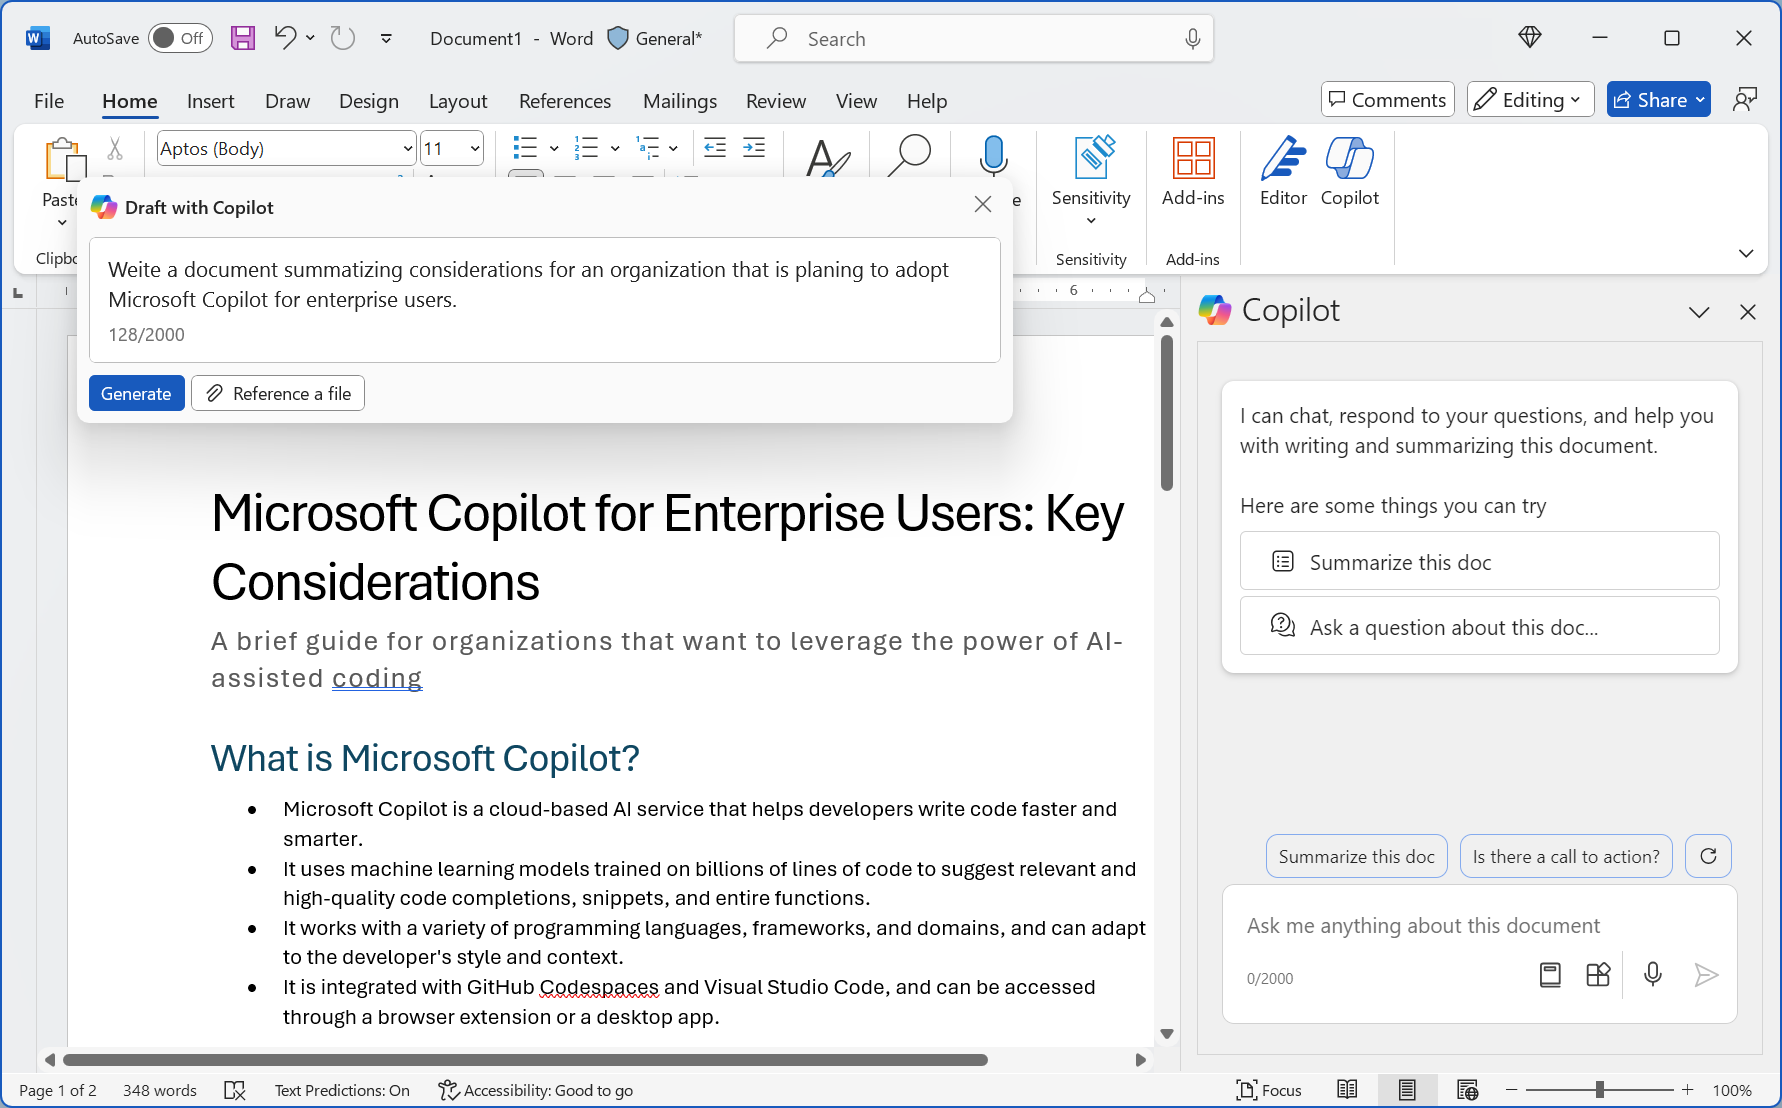Viewport: 1782px width, 1108px height.
Task: Click the Copilot send arrow icon
Action: pos(1706,975)
